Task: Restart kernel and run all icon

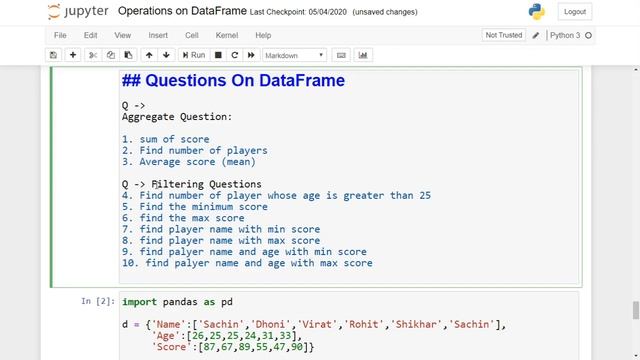Action: (x=251, y=55)
